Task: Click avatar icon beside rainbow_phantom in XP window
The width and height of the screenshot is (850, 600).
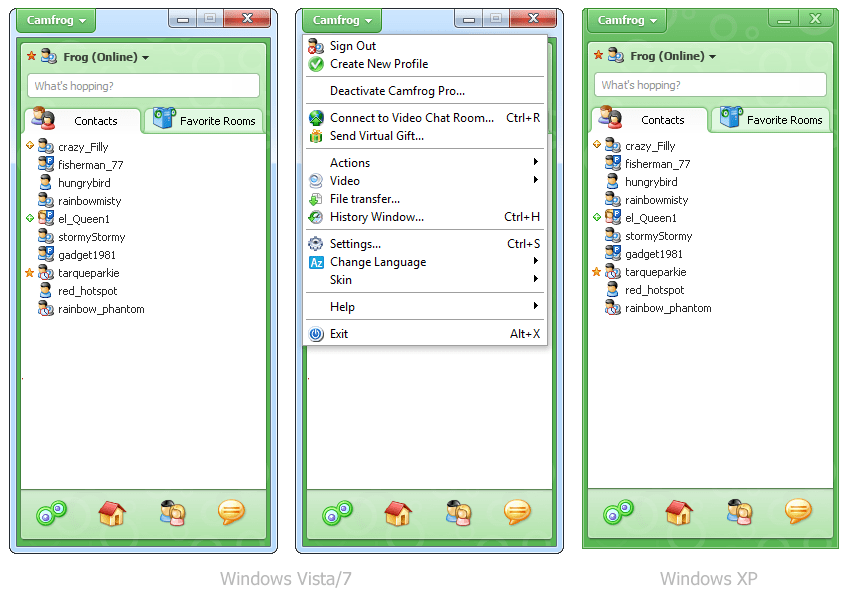Action: tap(613, 308)
